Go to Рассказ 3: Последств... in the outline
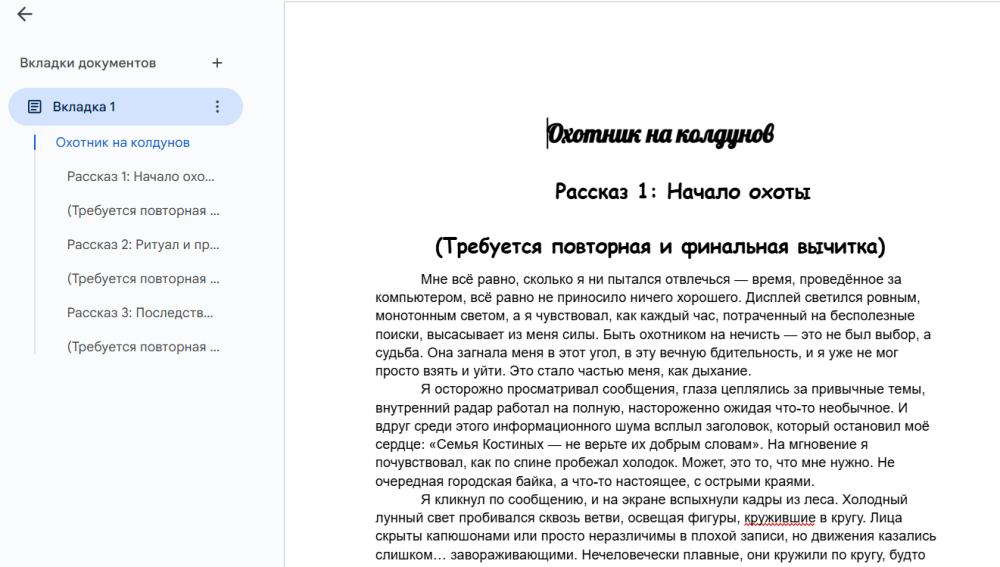The width and height of the screenshot is (1000, 567). (x=141, y=313)
